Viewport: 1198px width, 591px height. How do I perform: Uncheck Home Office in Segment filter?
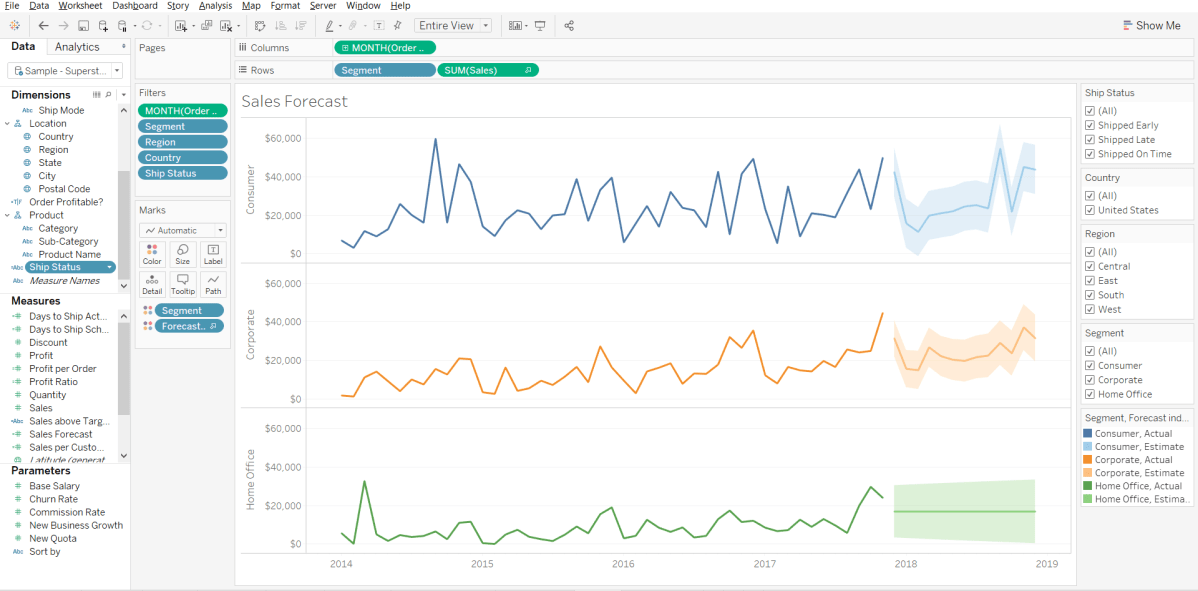1090,394
